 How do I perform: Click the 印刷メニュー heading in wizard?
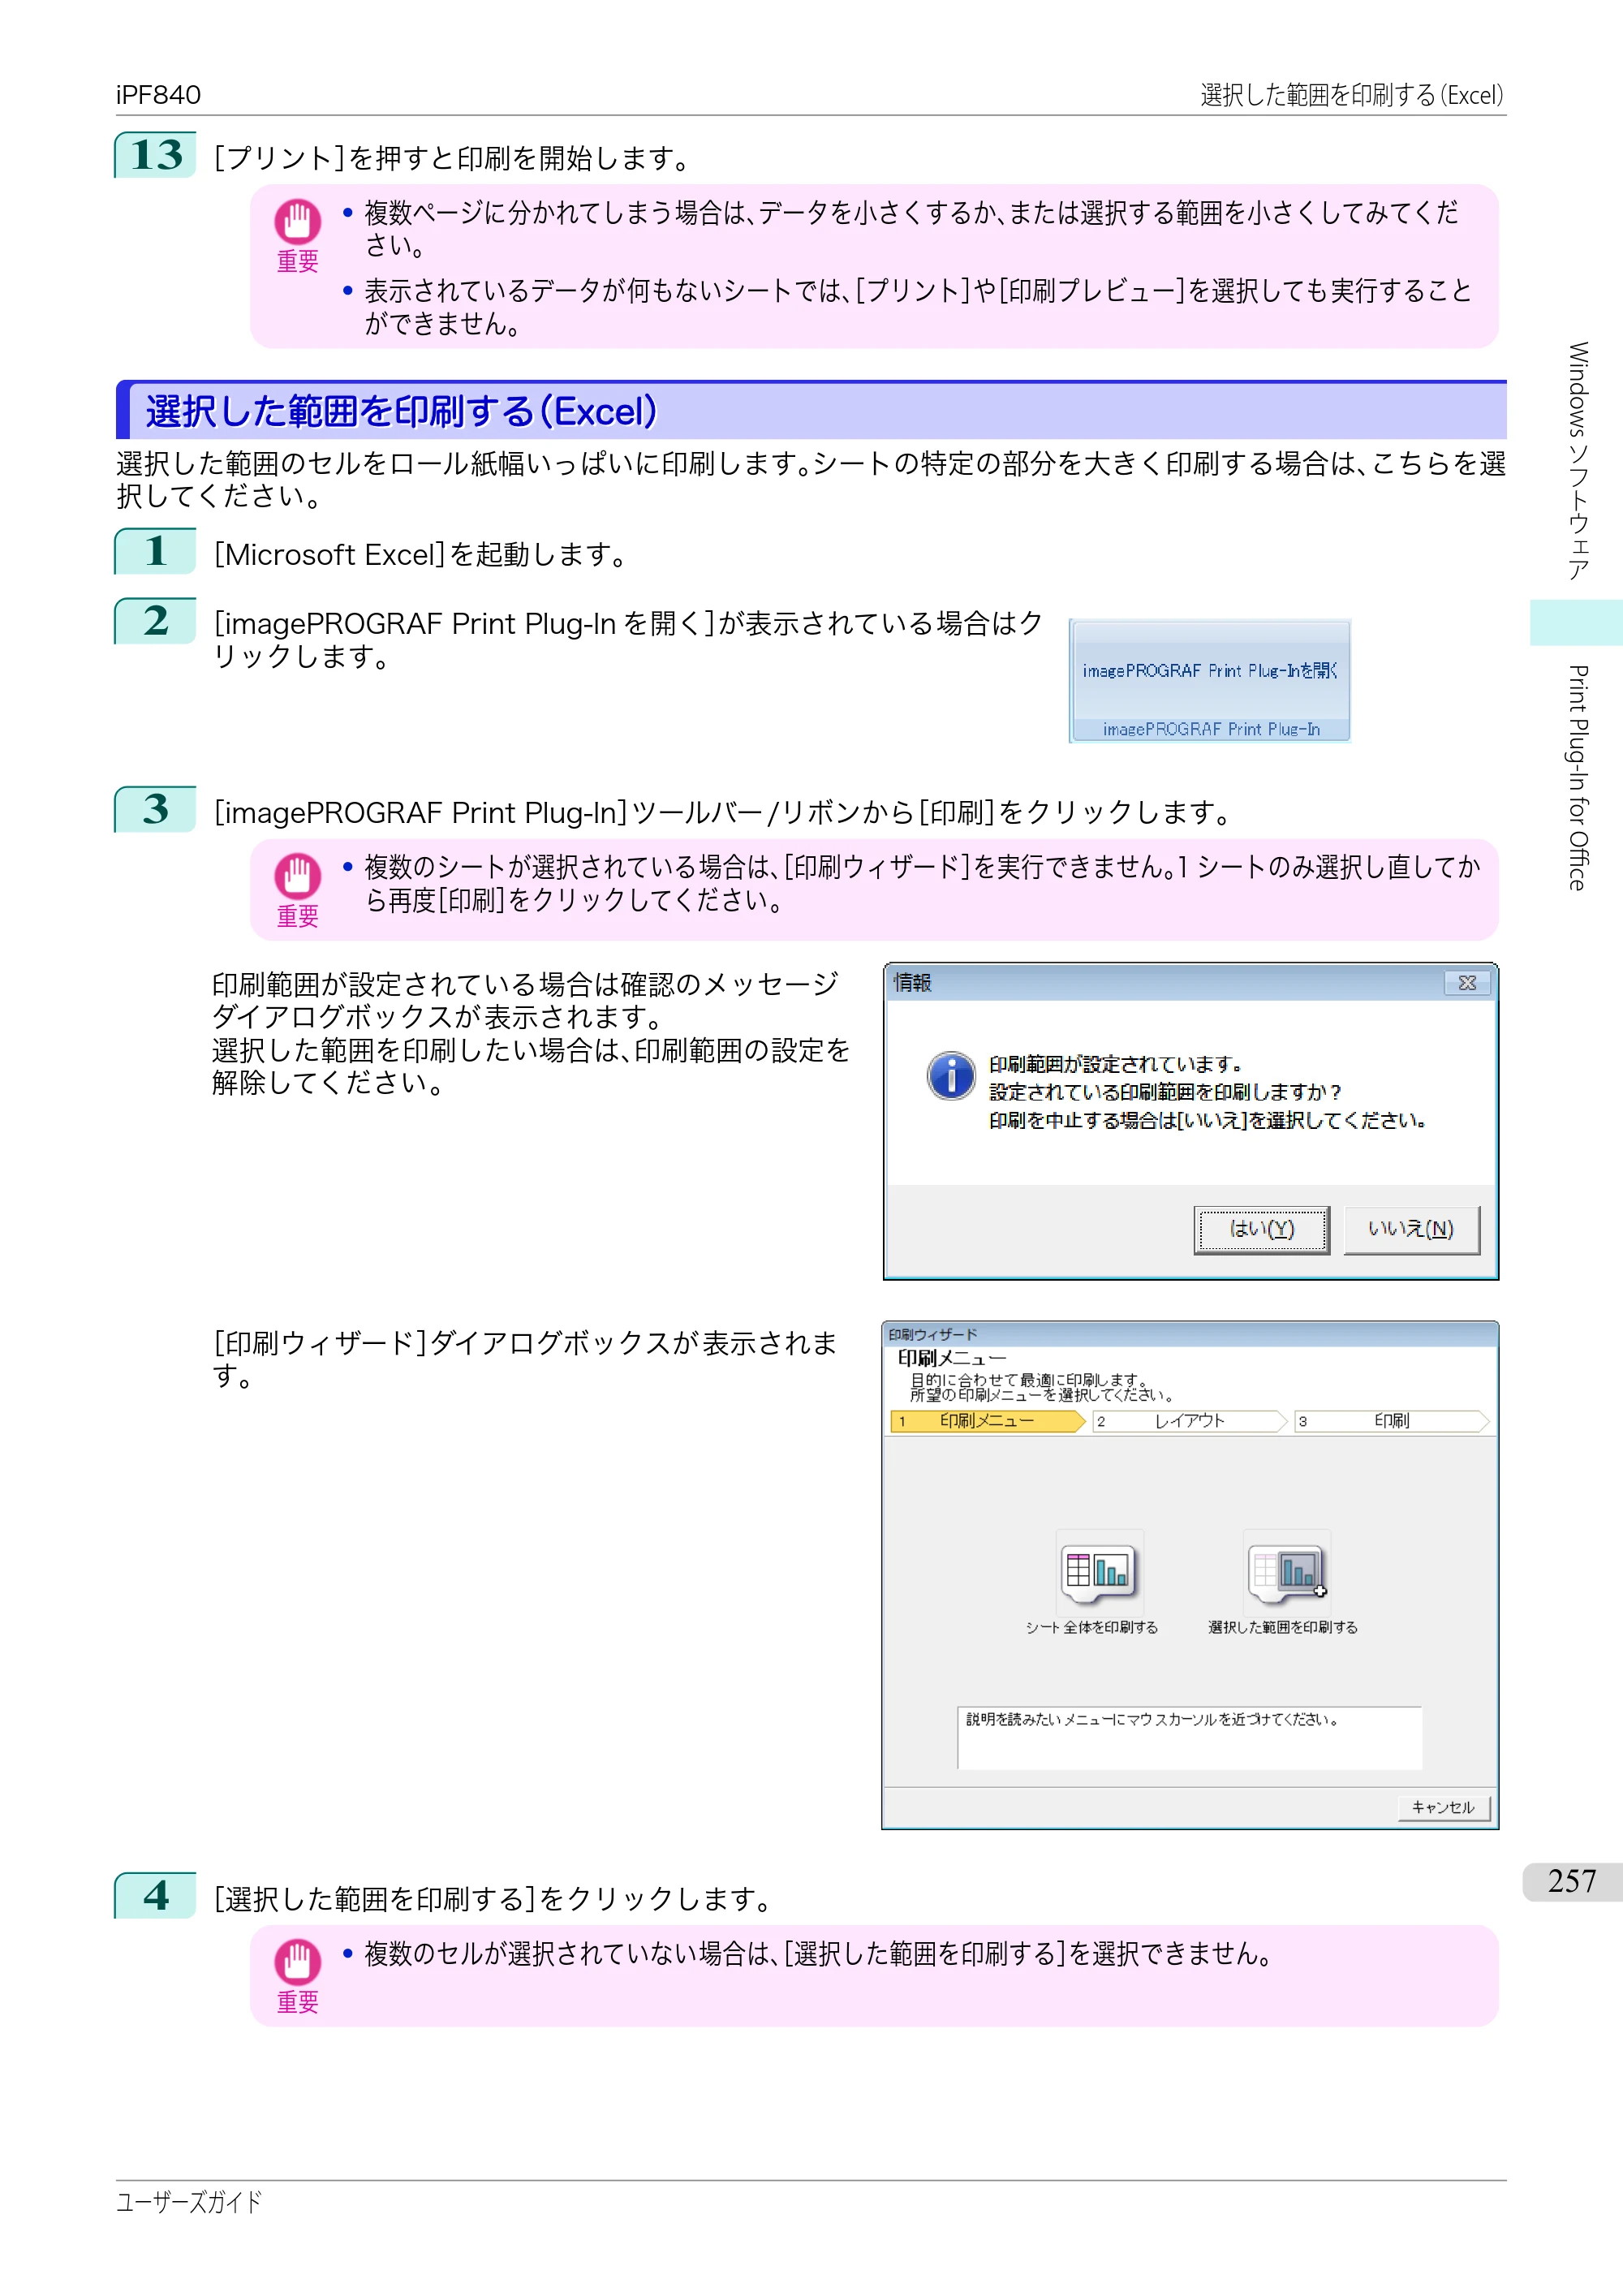tap(951, 1358)
